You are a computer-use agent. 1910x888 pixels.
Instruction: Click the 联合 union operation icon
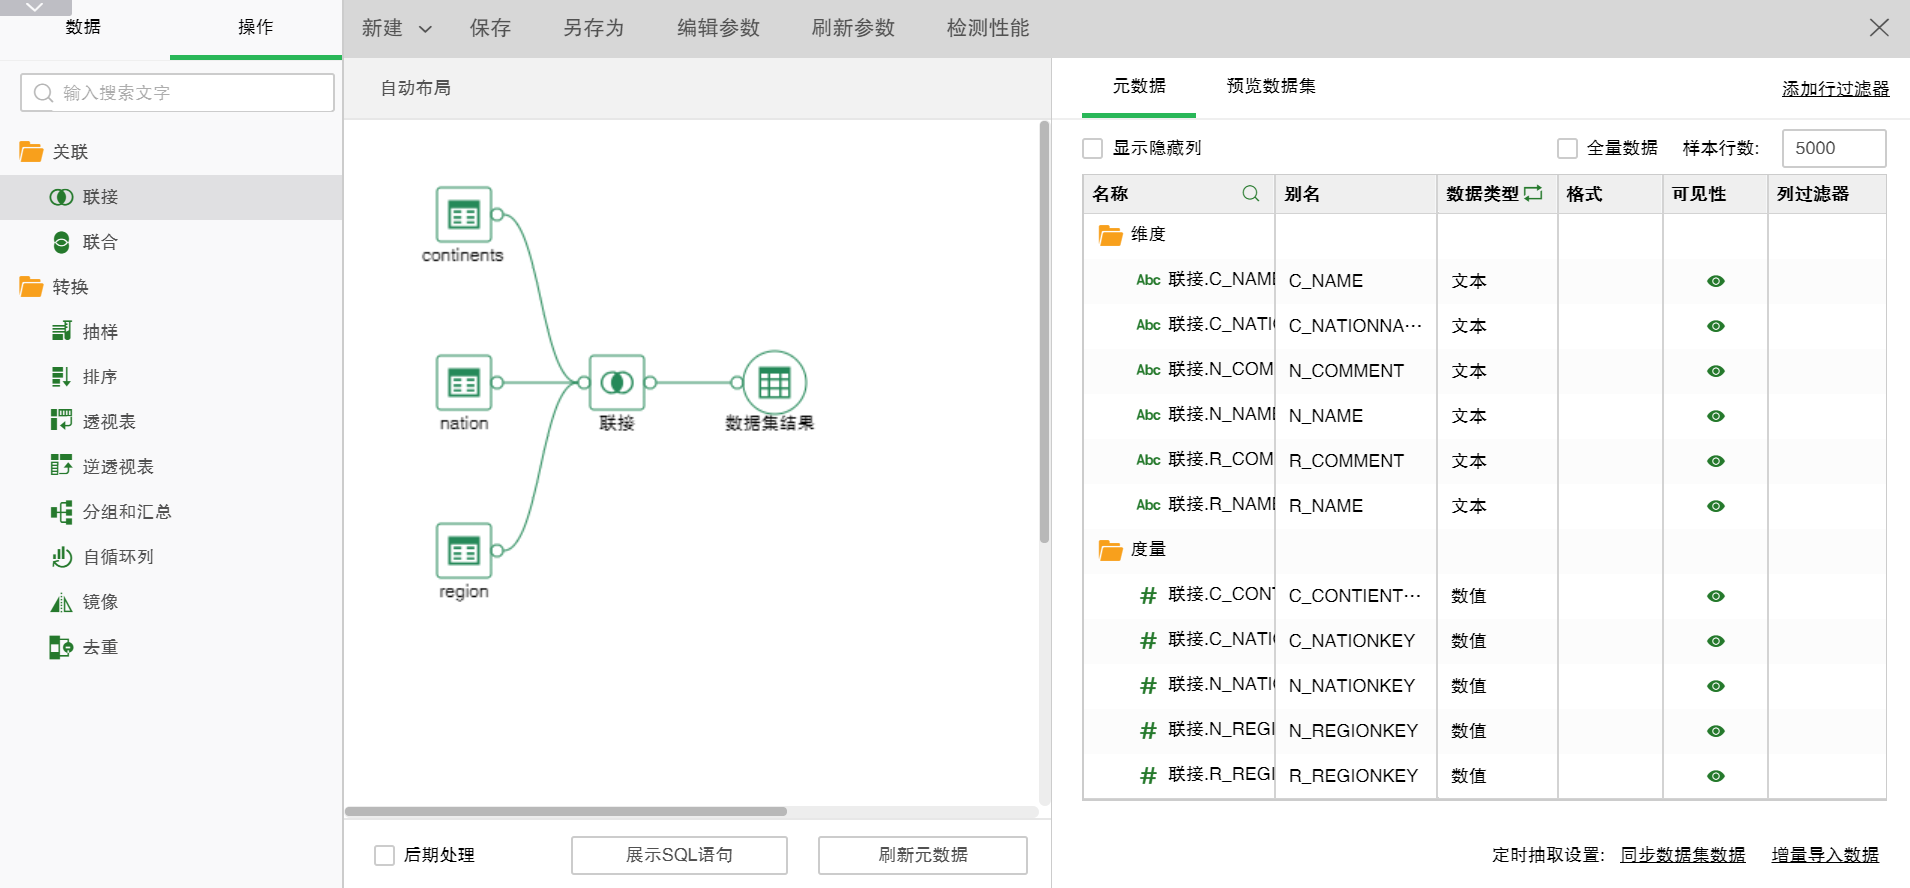tap(61, 242)
